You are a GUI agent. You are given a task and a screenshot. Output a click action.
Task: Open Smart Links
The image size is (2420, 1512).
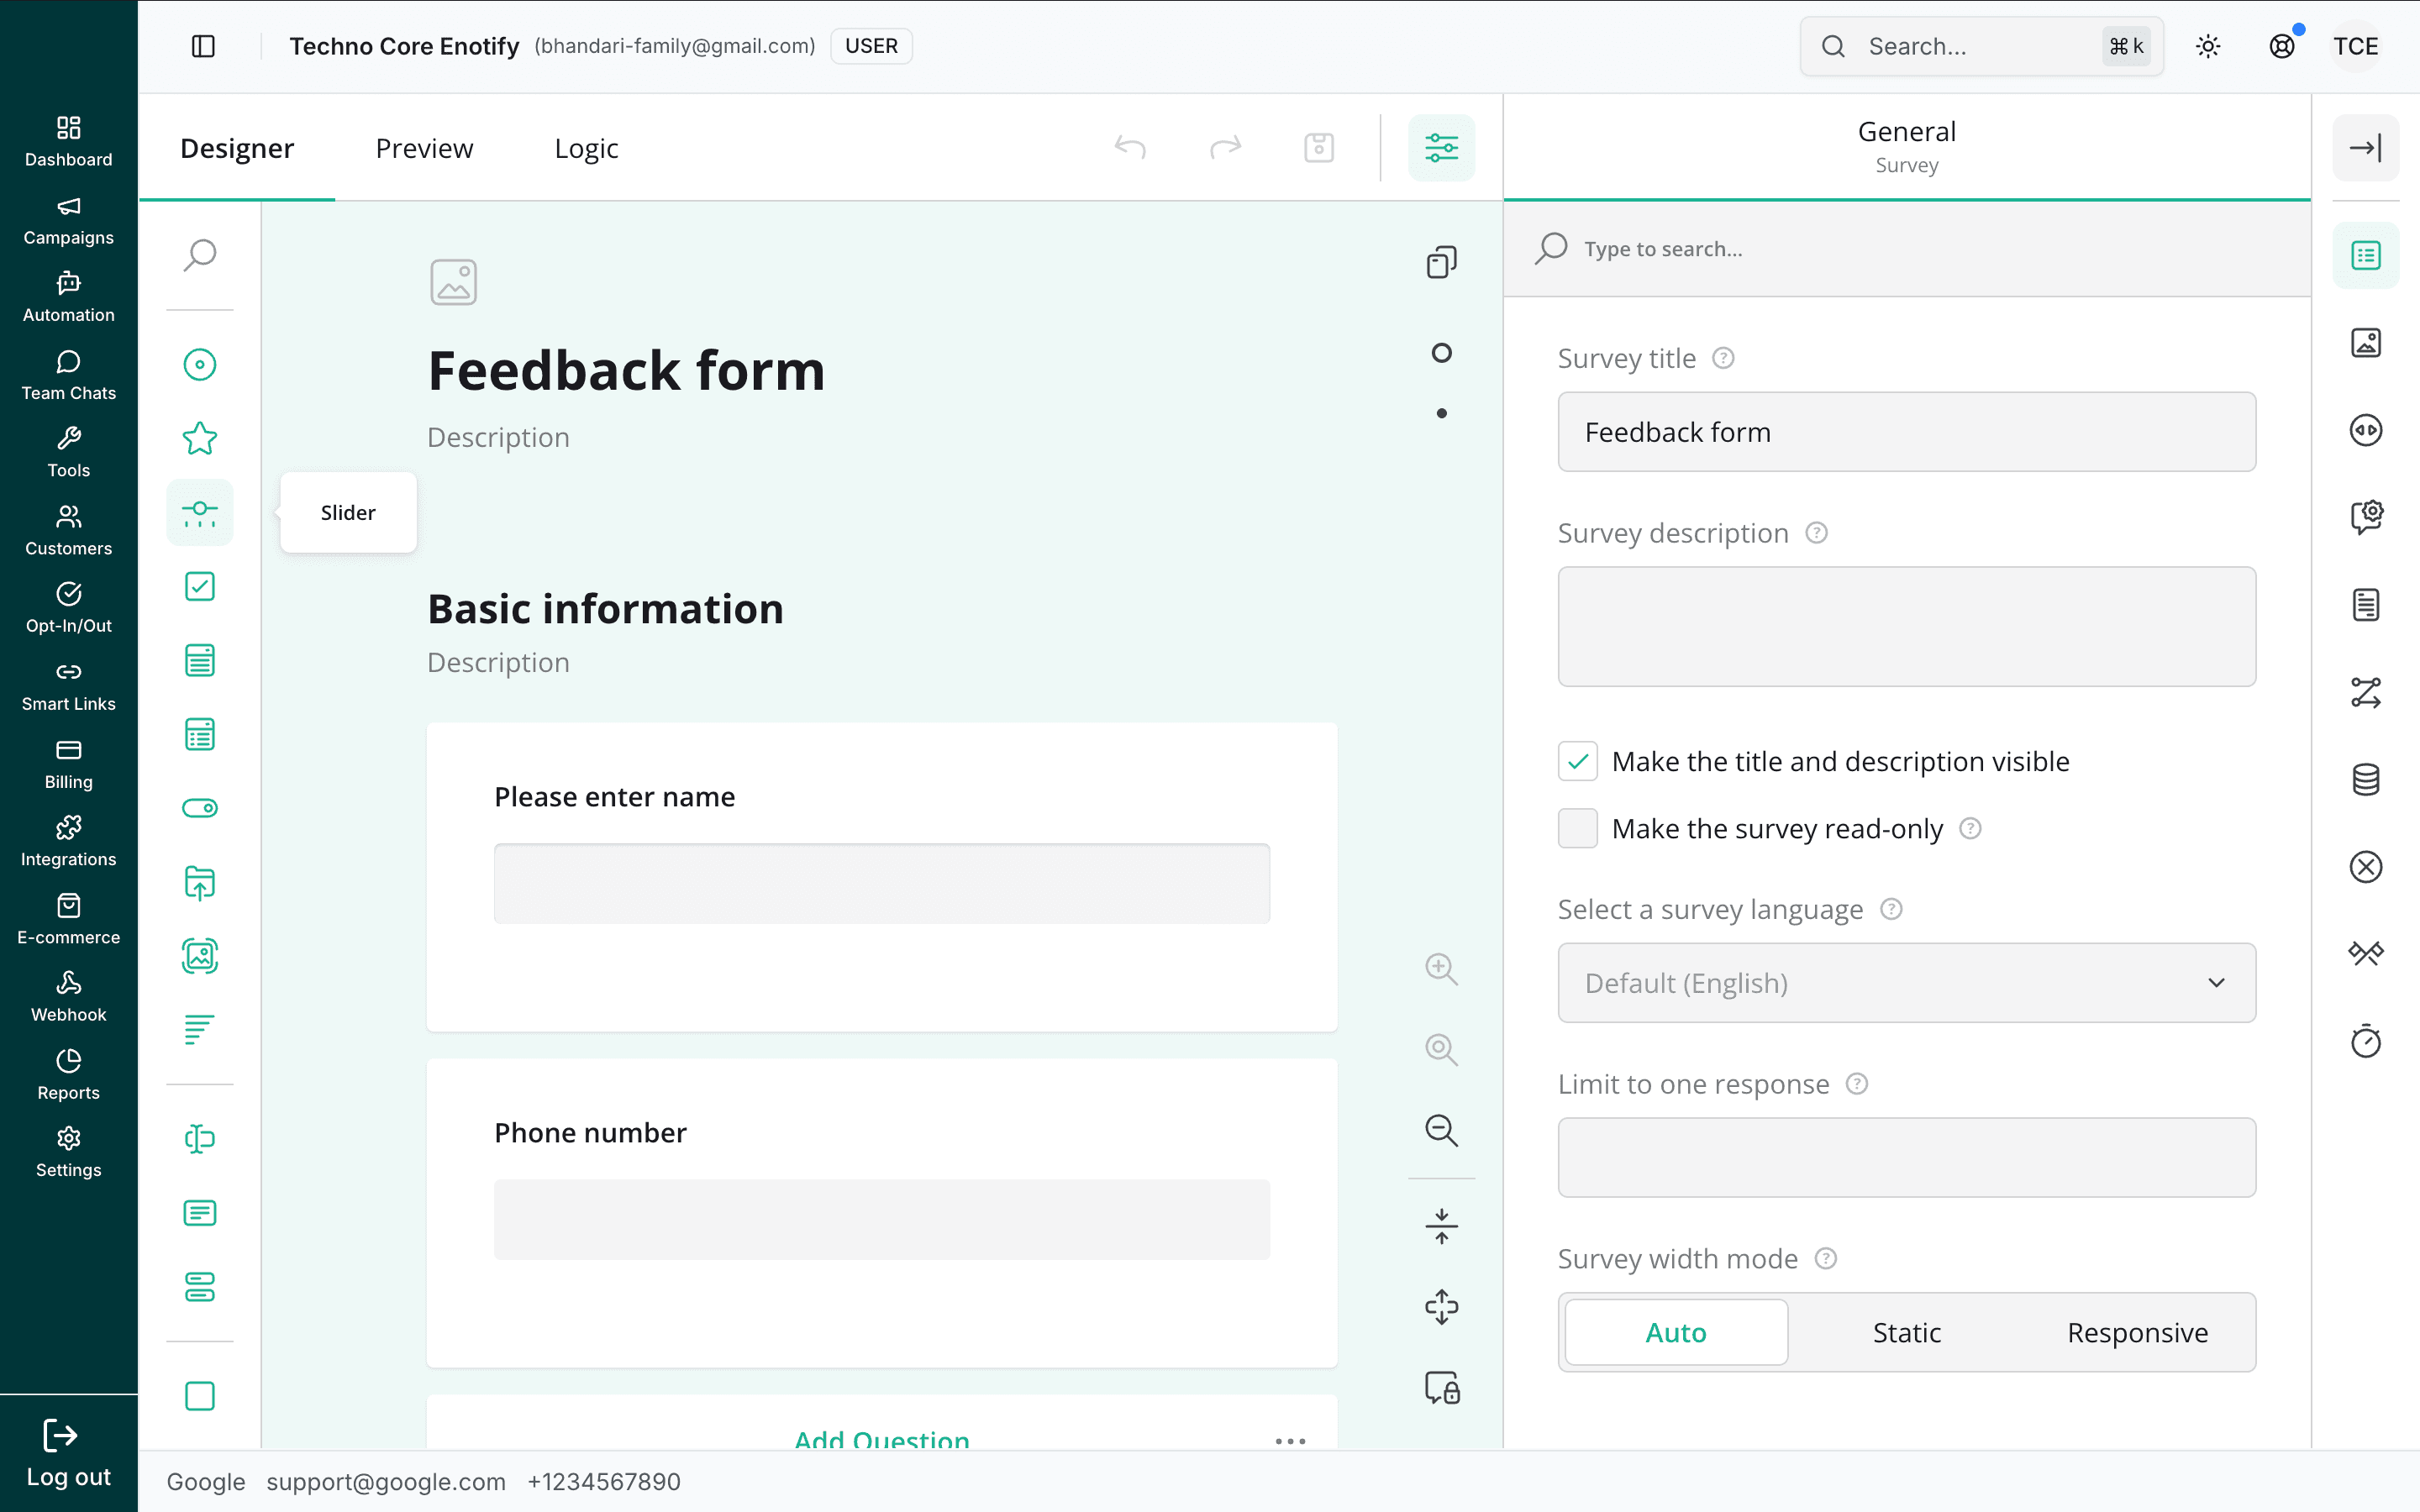(x=68, y=686)
